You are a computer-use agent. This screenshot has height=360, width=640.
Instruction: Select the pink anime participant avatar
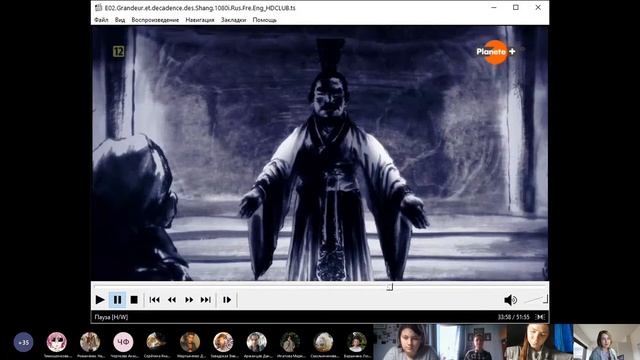click(x=56, y=342)
